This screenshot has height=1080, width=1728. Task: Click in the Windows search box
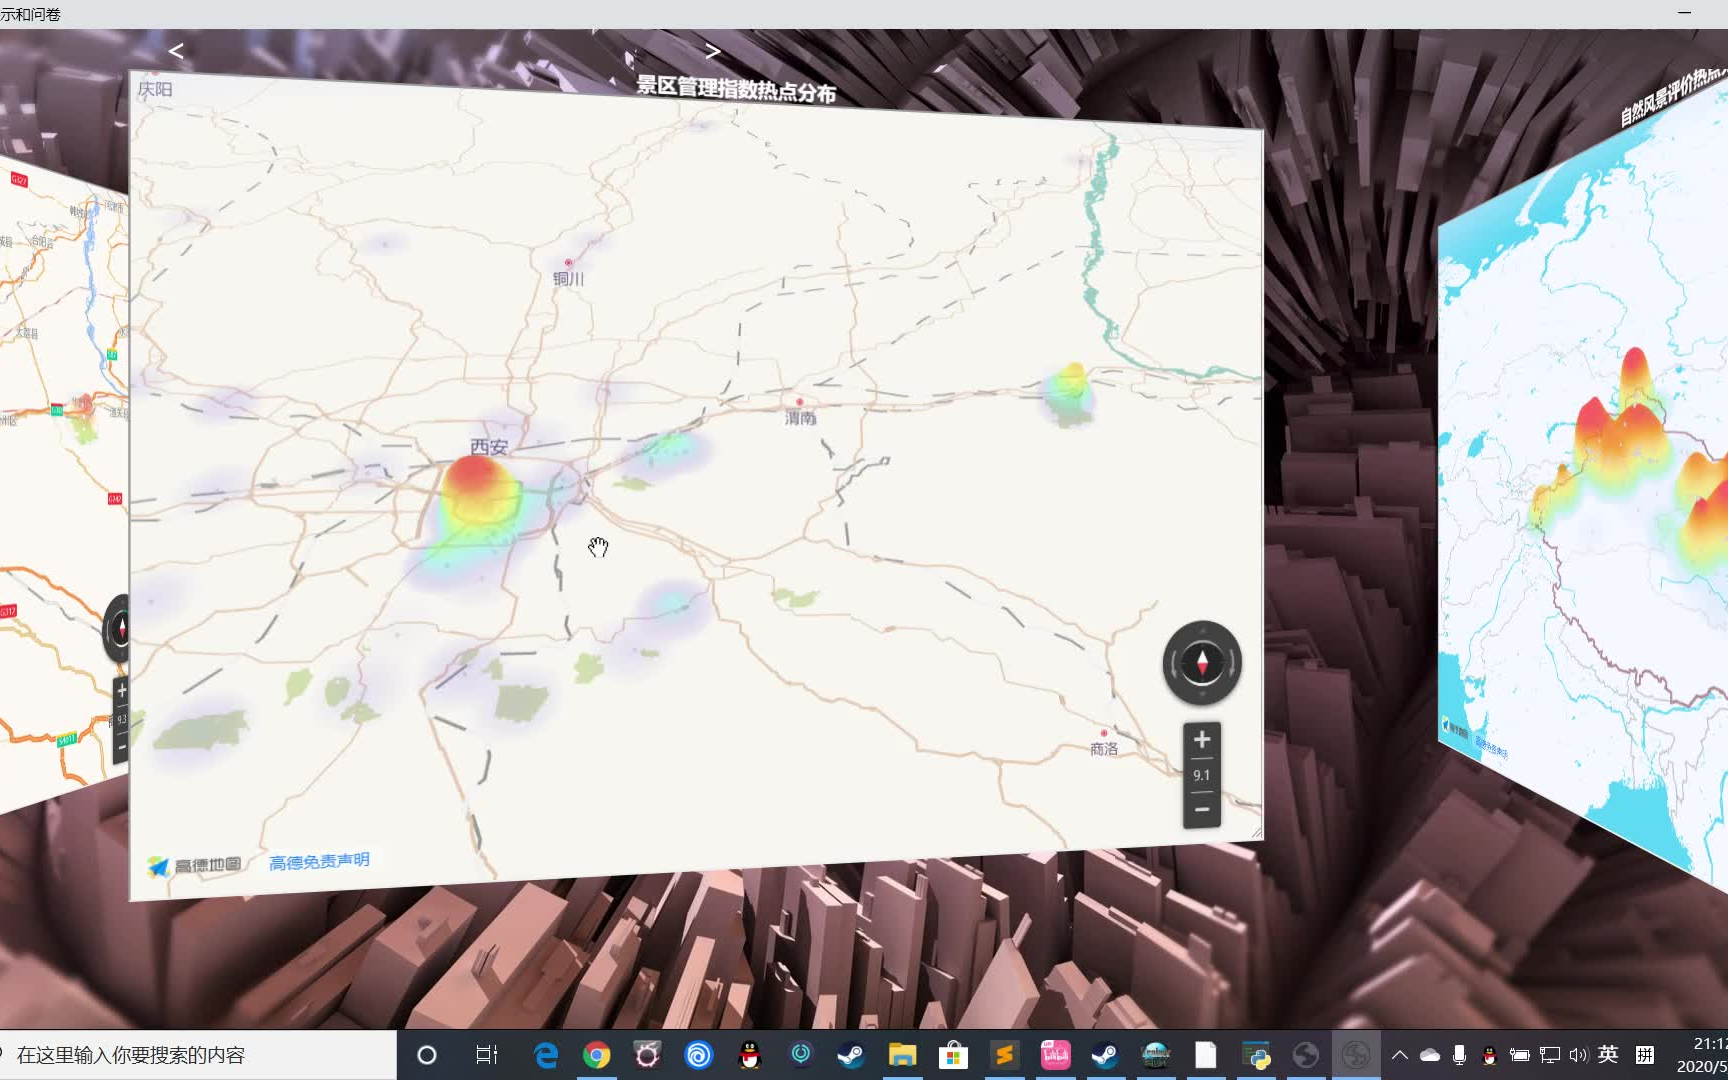click(198, 1055)
